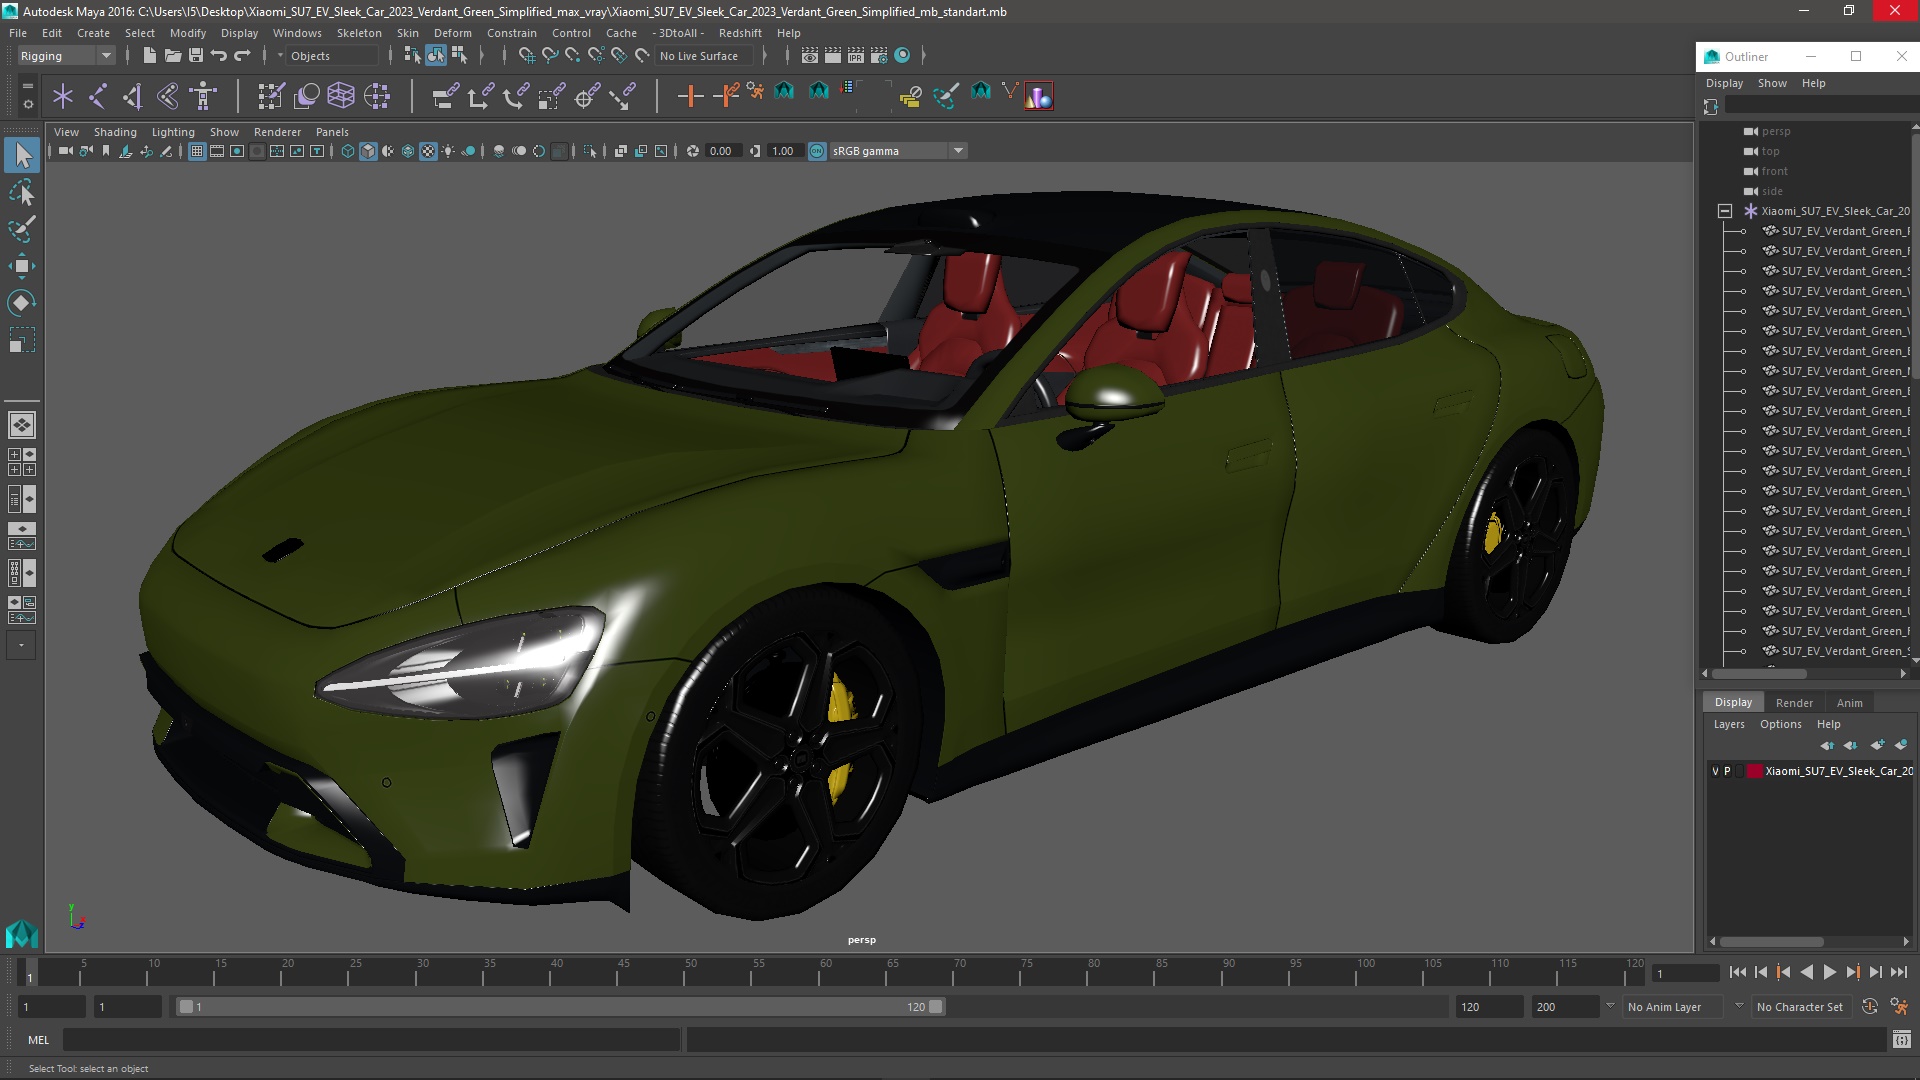Image resolution: width=1920 pixels, height=1080 pixels.
Task: Open the Redshift menu
Action: (x=740, y=33)
